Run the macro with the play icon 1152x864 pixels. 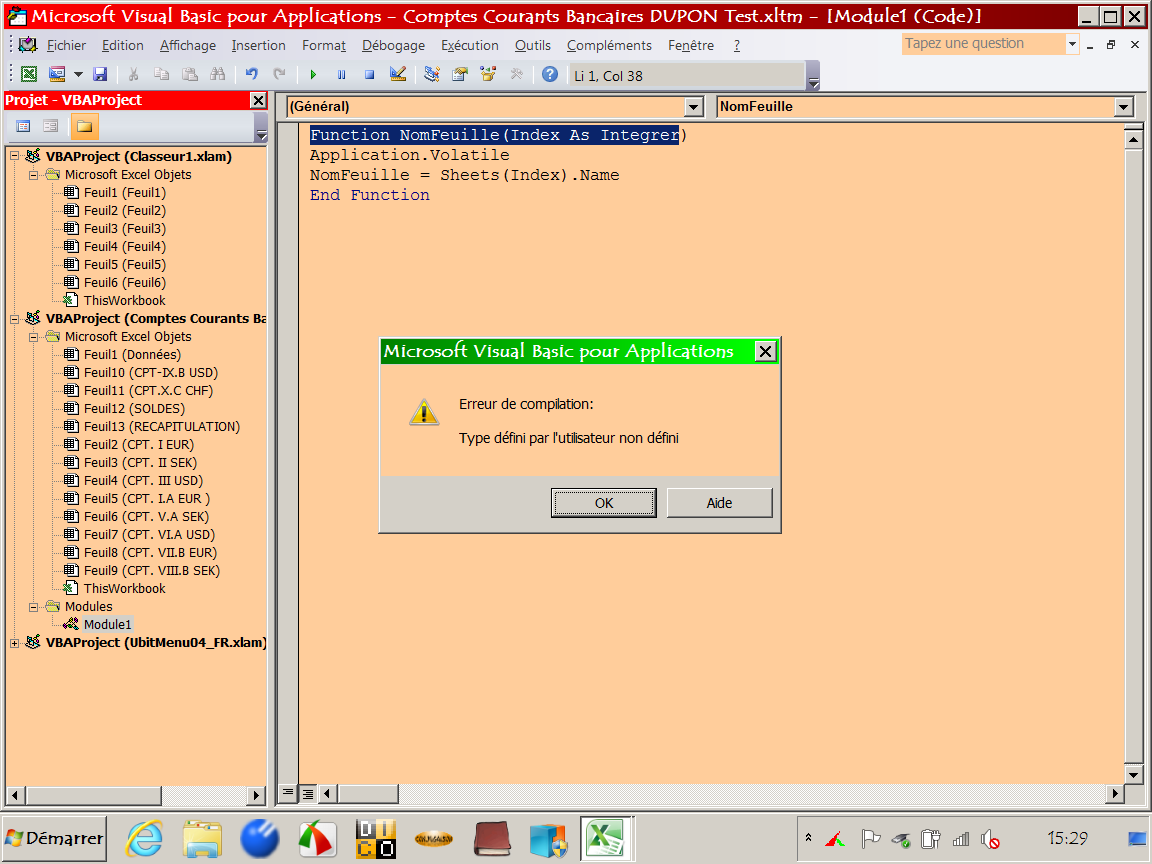(x=314, y=74)
